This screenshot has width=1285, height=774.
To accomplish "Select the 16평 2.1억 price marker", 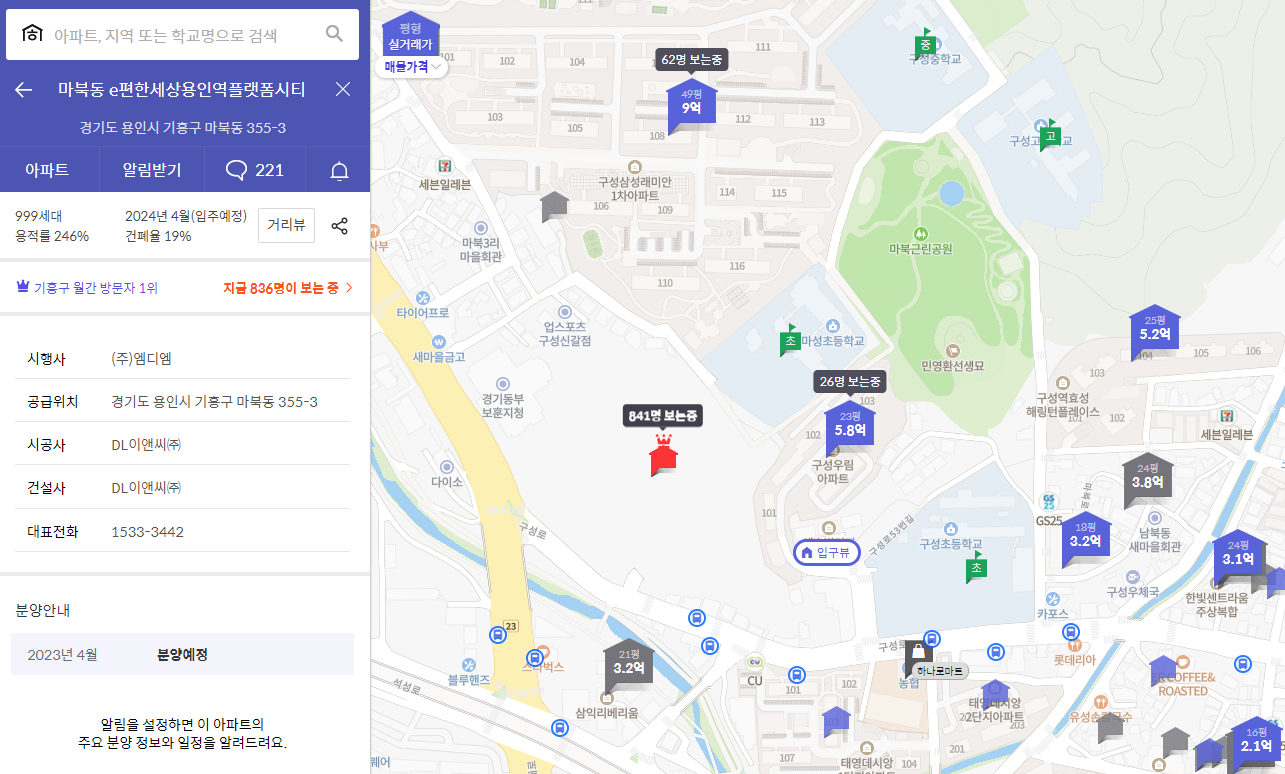I will 1256,742.
